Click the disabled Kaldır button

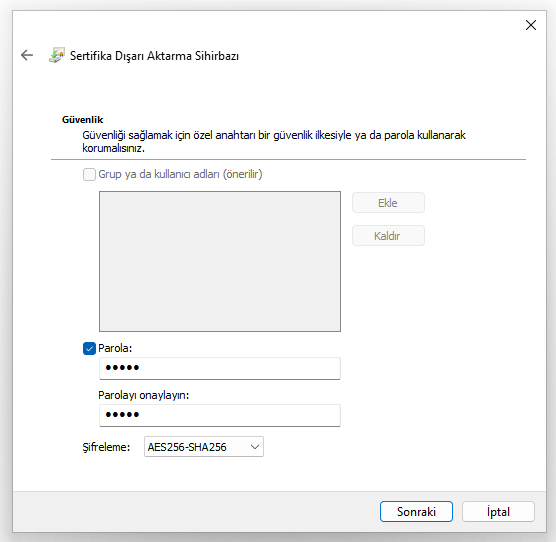388,236
